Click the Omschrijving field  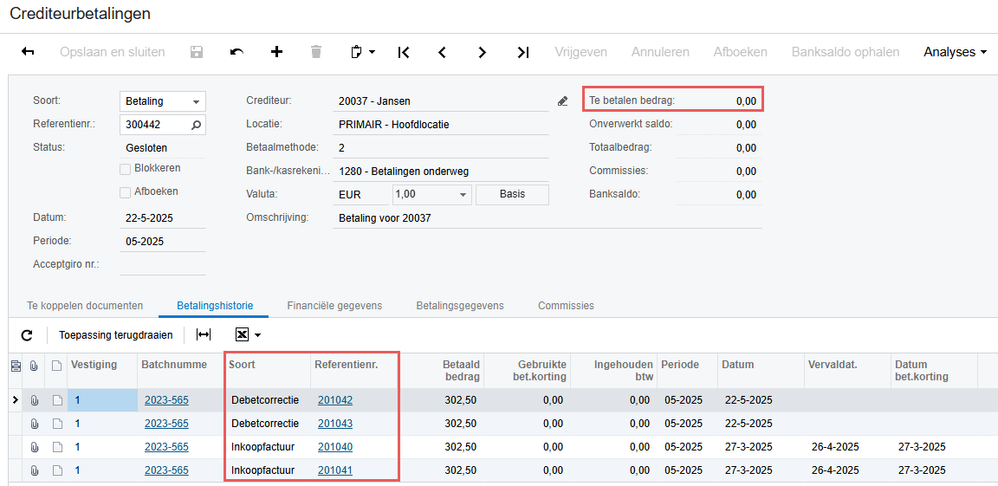pos(547,218)
